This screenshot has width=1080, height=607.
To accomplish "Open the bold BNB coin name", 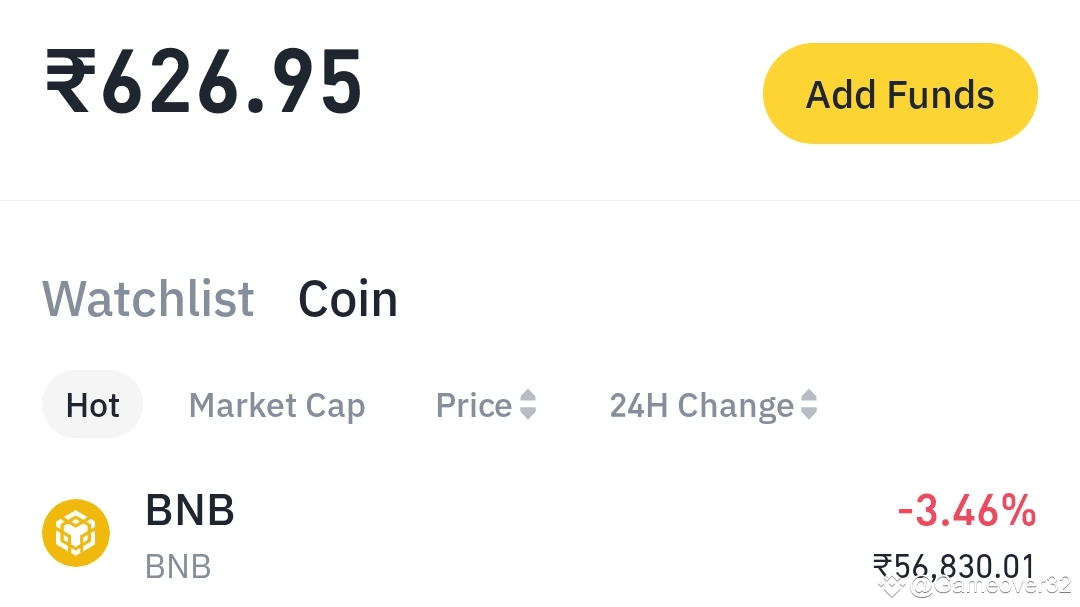I will point(190,510).
